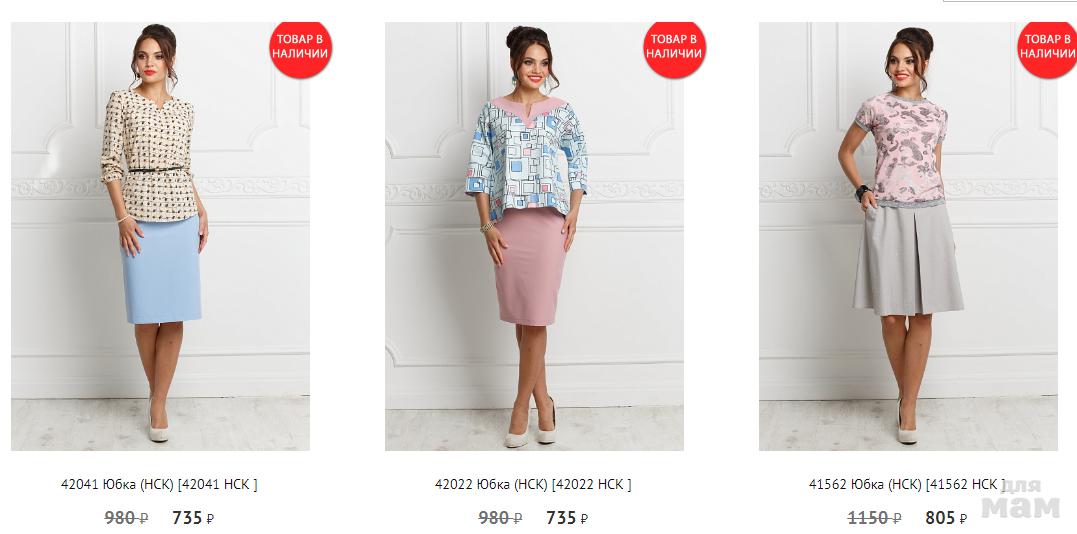The image size is (1077, 534).
Task: Open the 42041 Юбка (НСК) product link
Action: coord(159,485)
